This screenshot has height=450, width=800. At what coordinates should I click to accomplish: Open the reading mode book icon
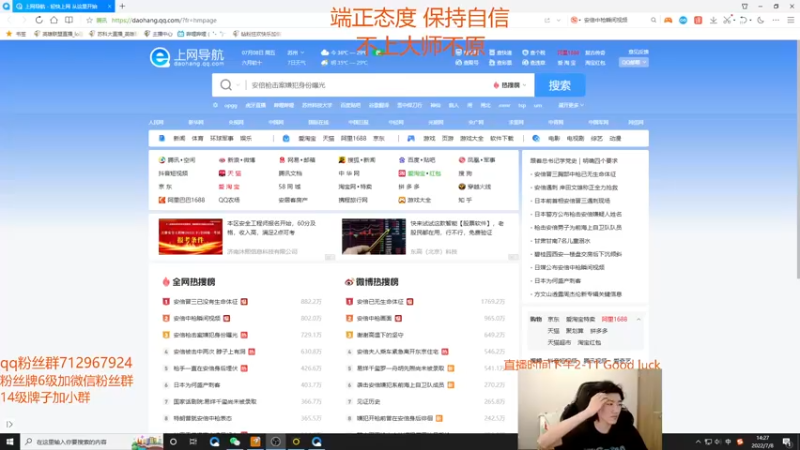coord(69,20)
